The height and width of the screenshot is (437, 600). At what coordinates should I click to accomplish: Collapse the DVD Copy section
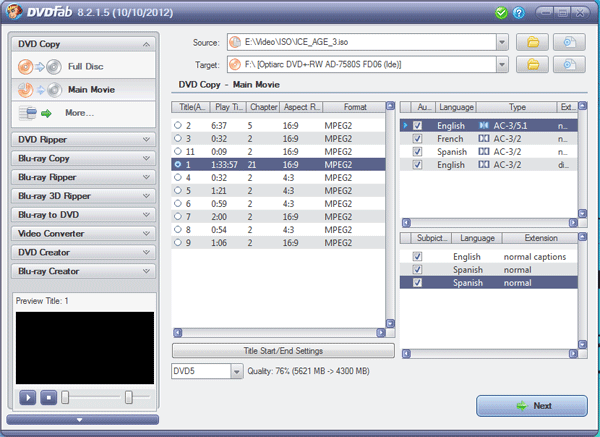147,44
